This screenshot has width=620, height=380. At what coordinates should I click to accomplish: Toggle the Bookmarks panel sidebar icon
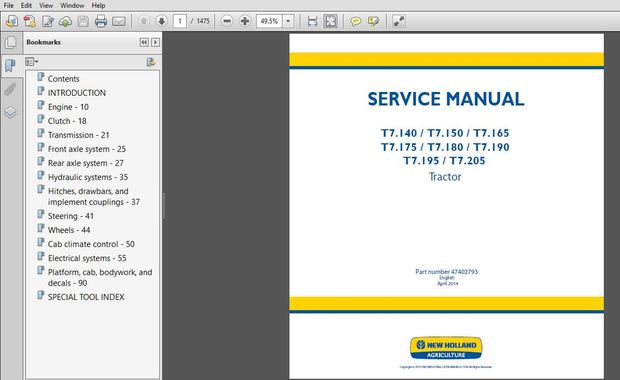[10, 65]
